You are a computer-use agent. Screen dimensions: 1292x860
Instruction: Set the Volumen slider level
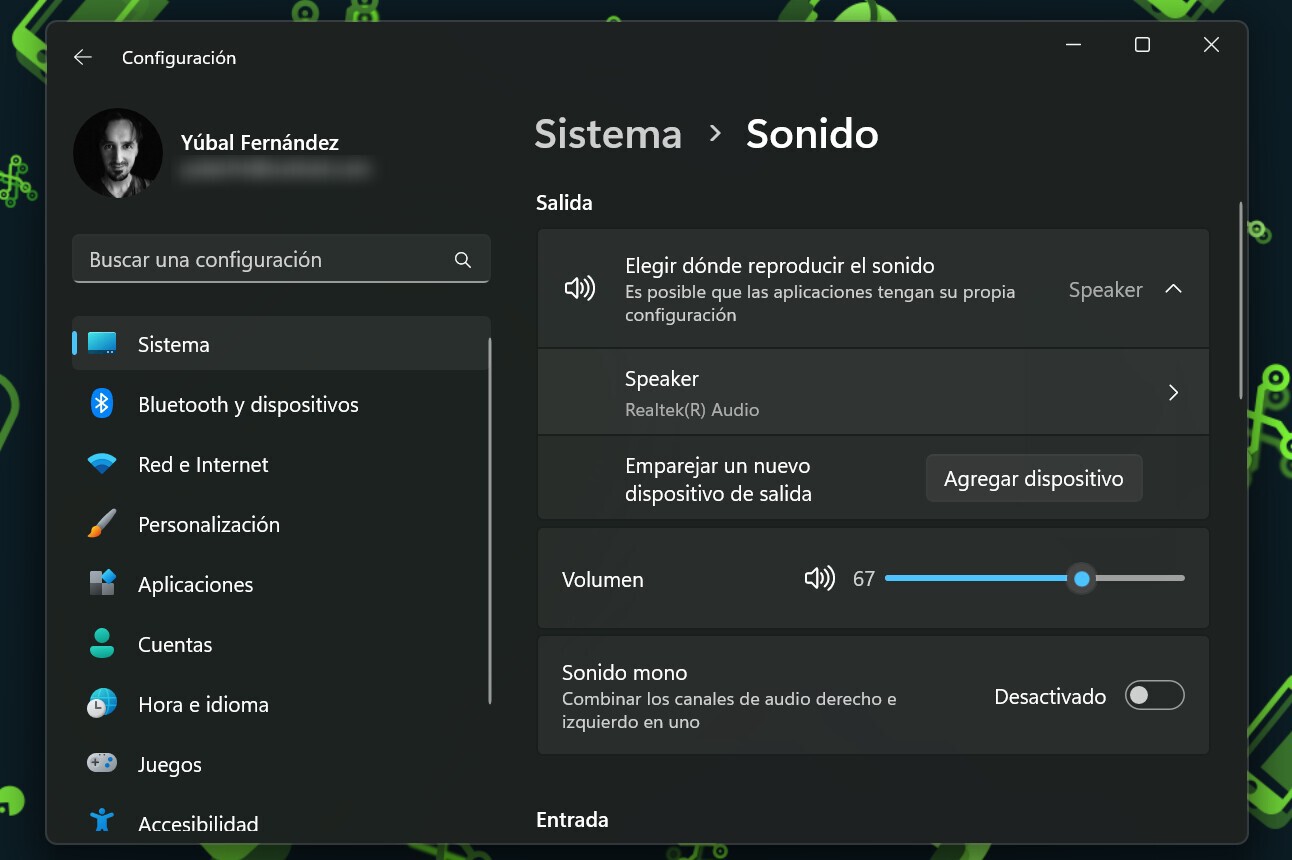pyautogui.click(x=1081, y=578)
